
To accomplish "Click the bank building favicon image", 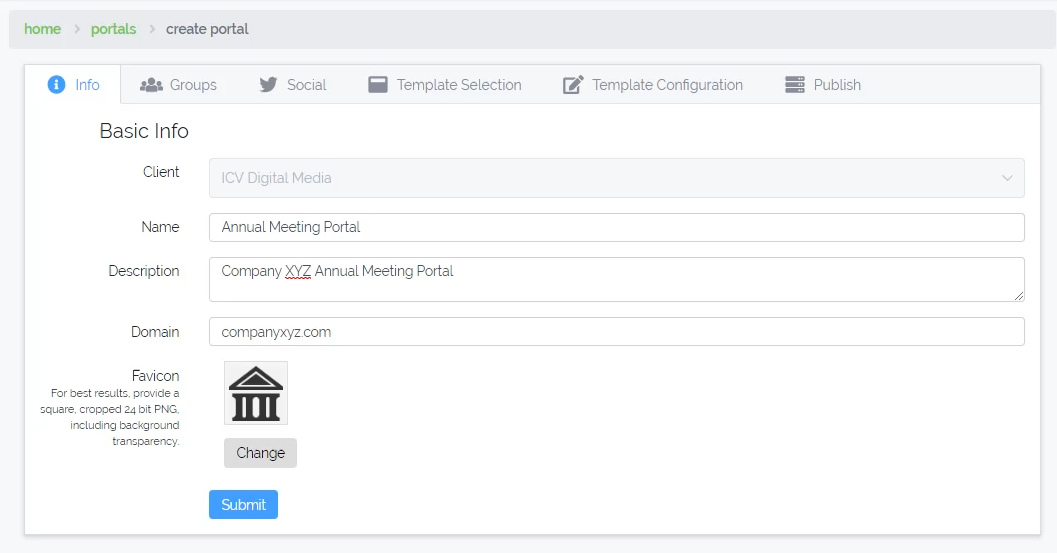I will click(x=256, y=393).
